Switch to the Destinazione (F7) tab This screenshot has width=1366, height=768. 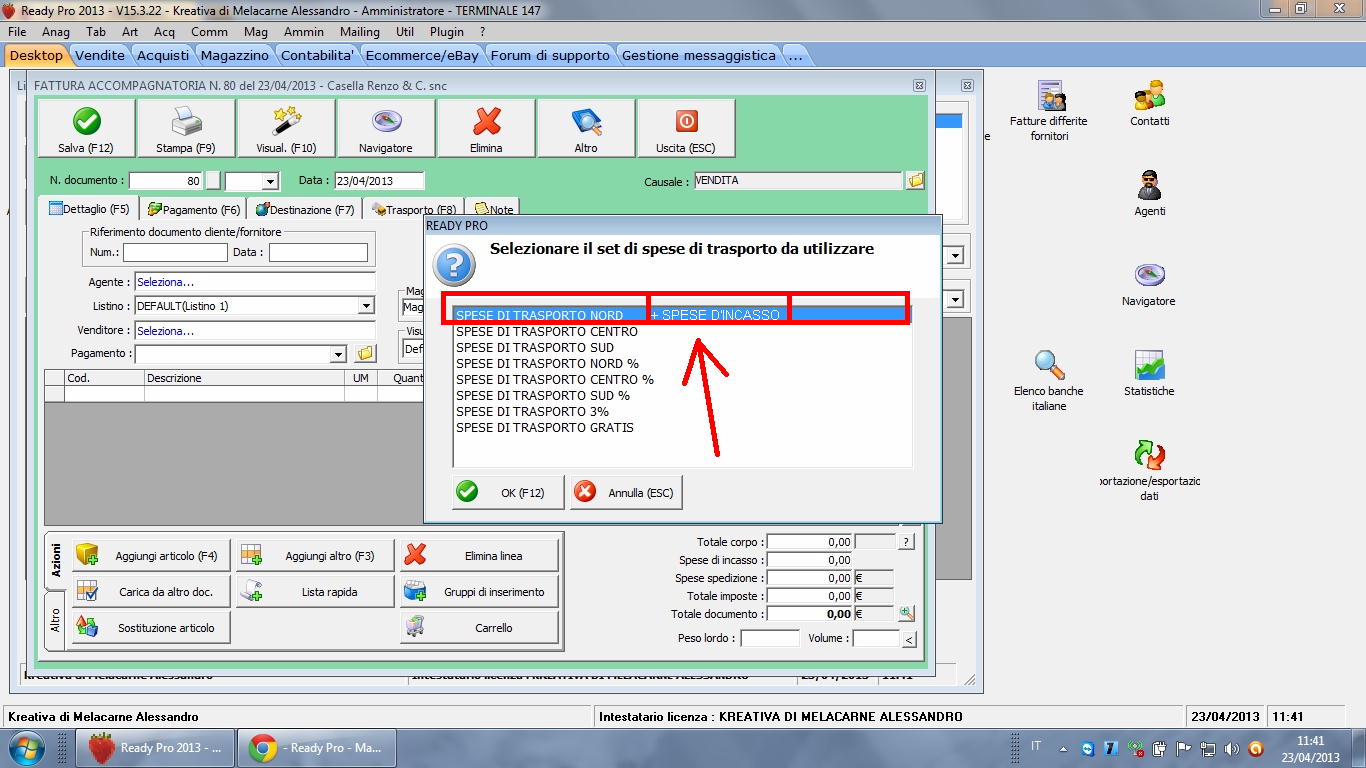coord(305,209)
